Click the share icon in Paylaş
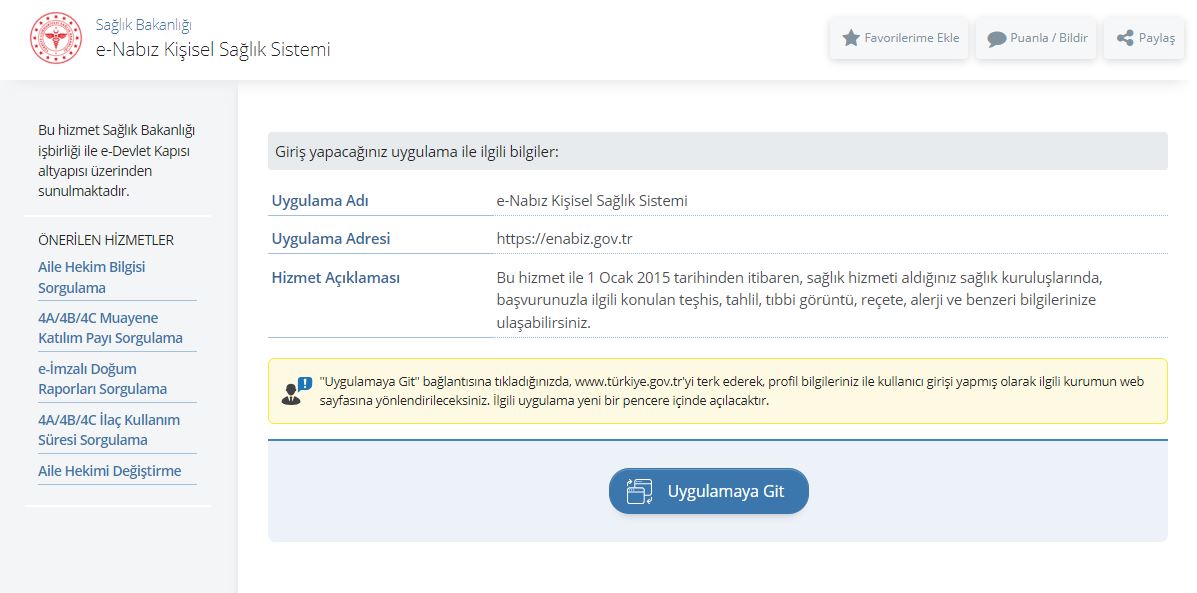This screenshot has height=593, width=1197. click(x=1124, y=38)
